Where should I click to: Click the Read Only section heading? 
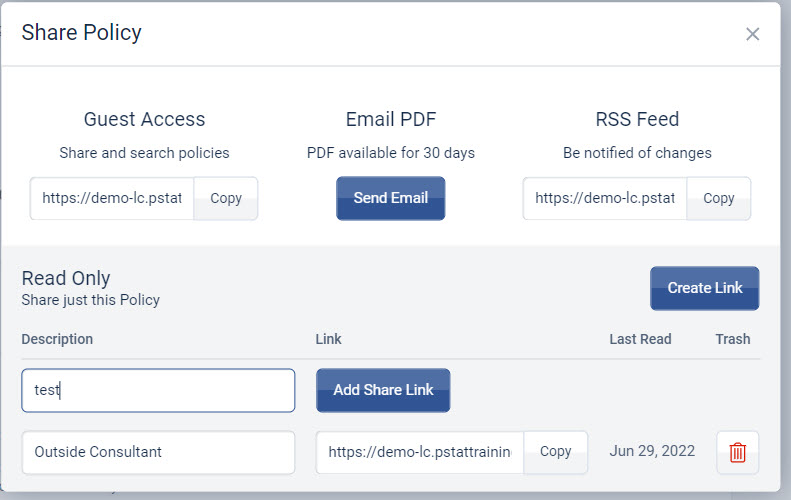pyautogui.click(x=66, y=278)
